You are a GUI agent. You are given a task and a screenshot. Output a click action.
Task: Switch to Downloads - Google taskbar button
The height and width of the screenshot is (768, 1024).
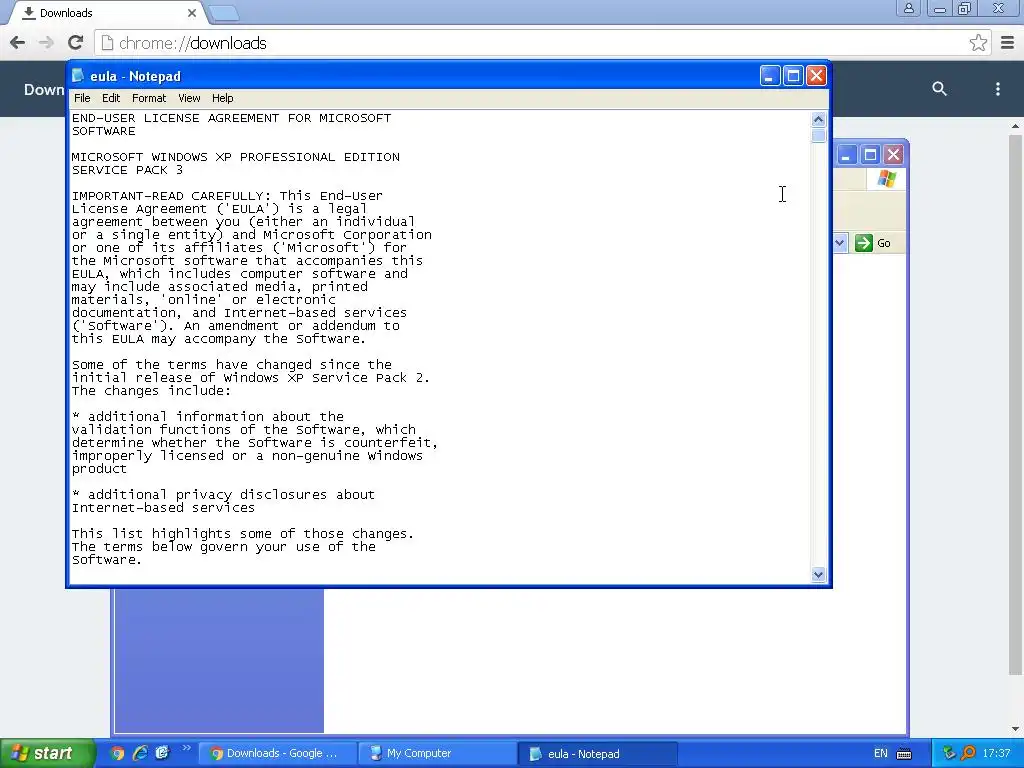coord(278,753)
